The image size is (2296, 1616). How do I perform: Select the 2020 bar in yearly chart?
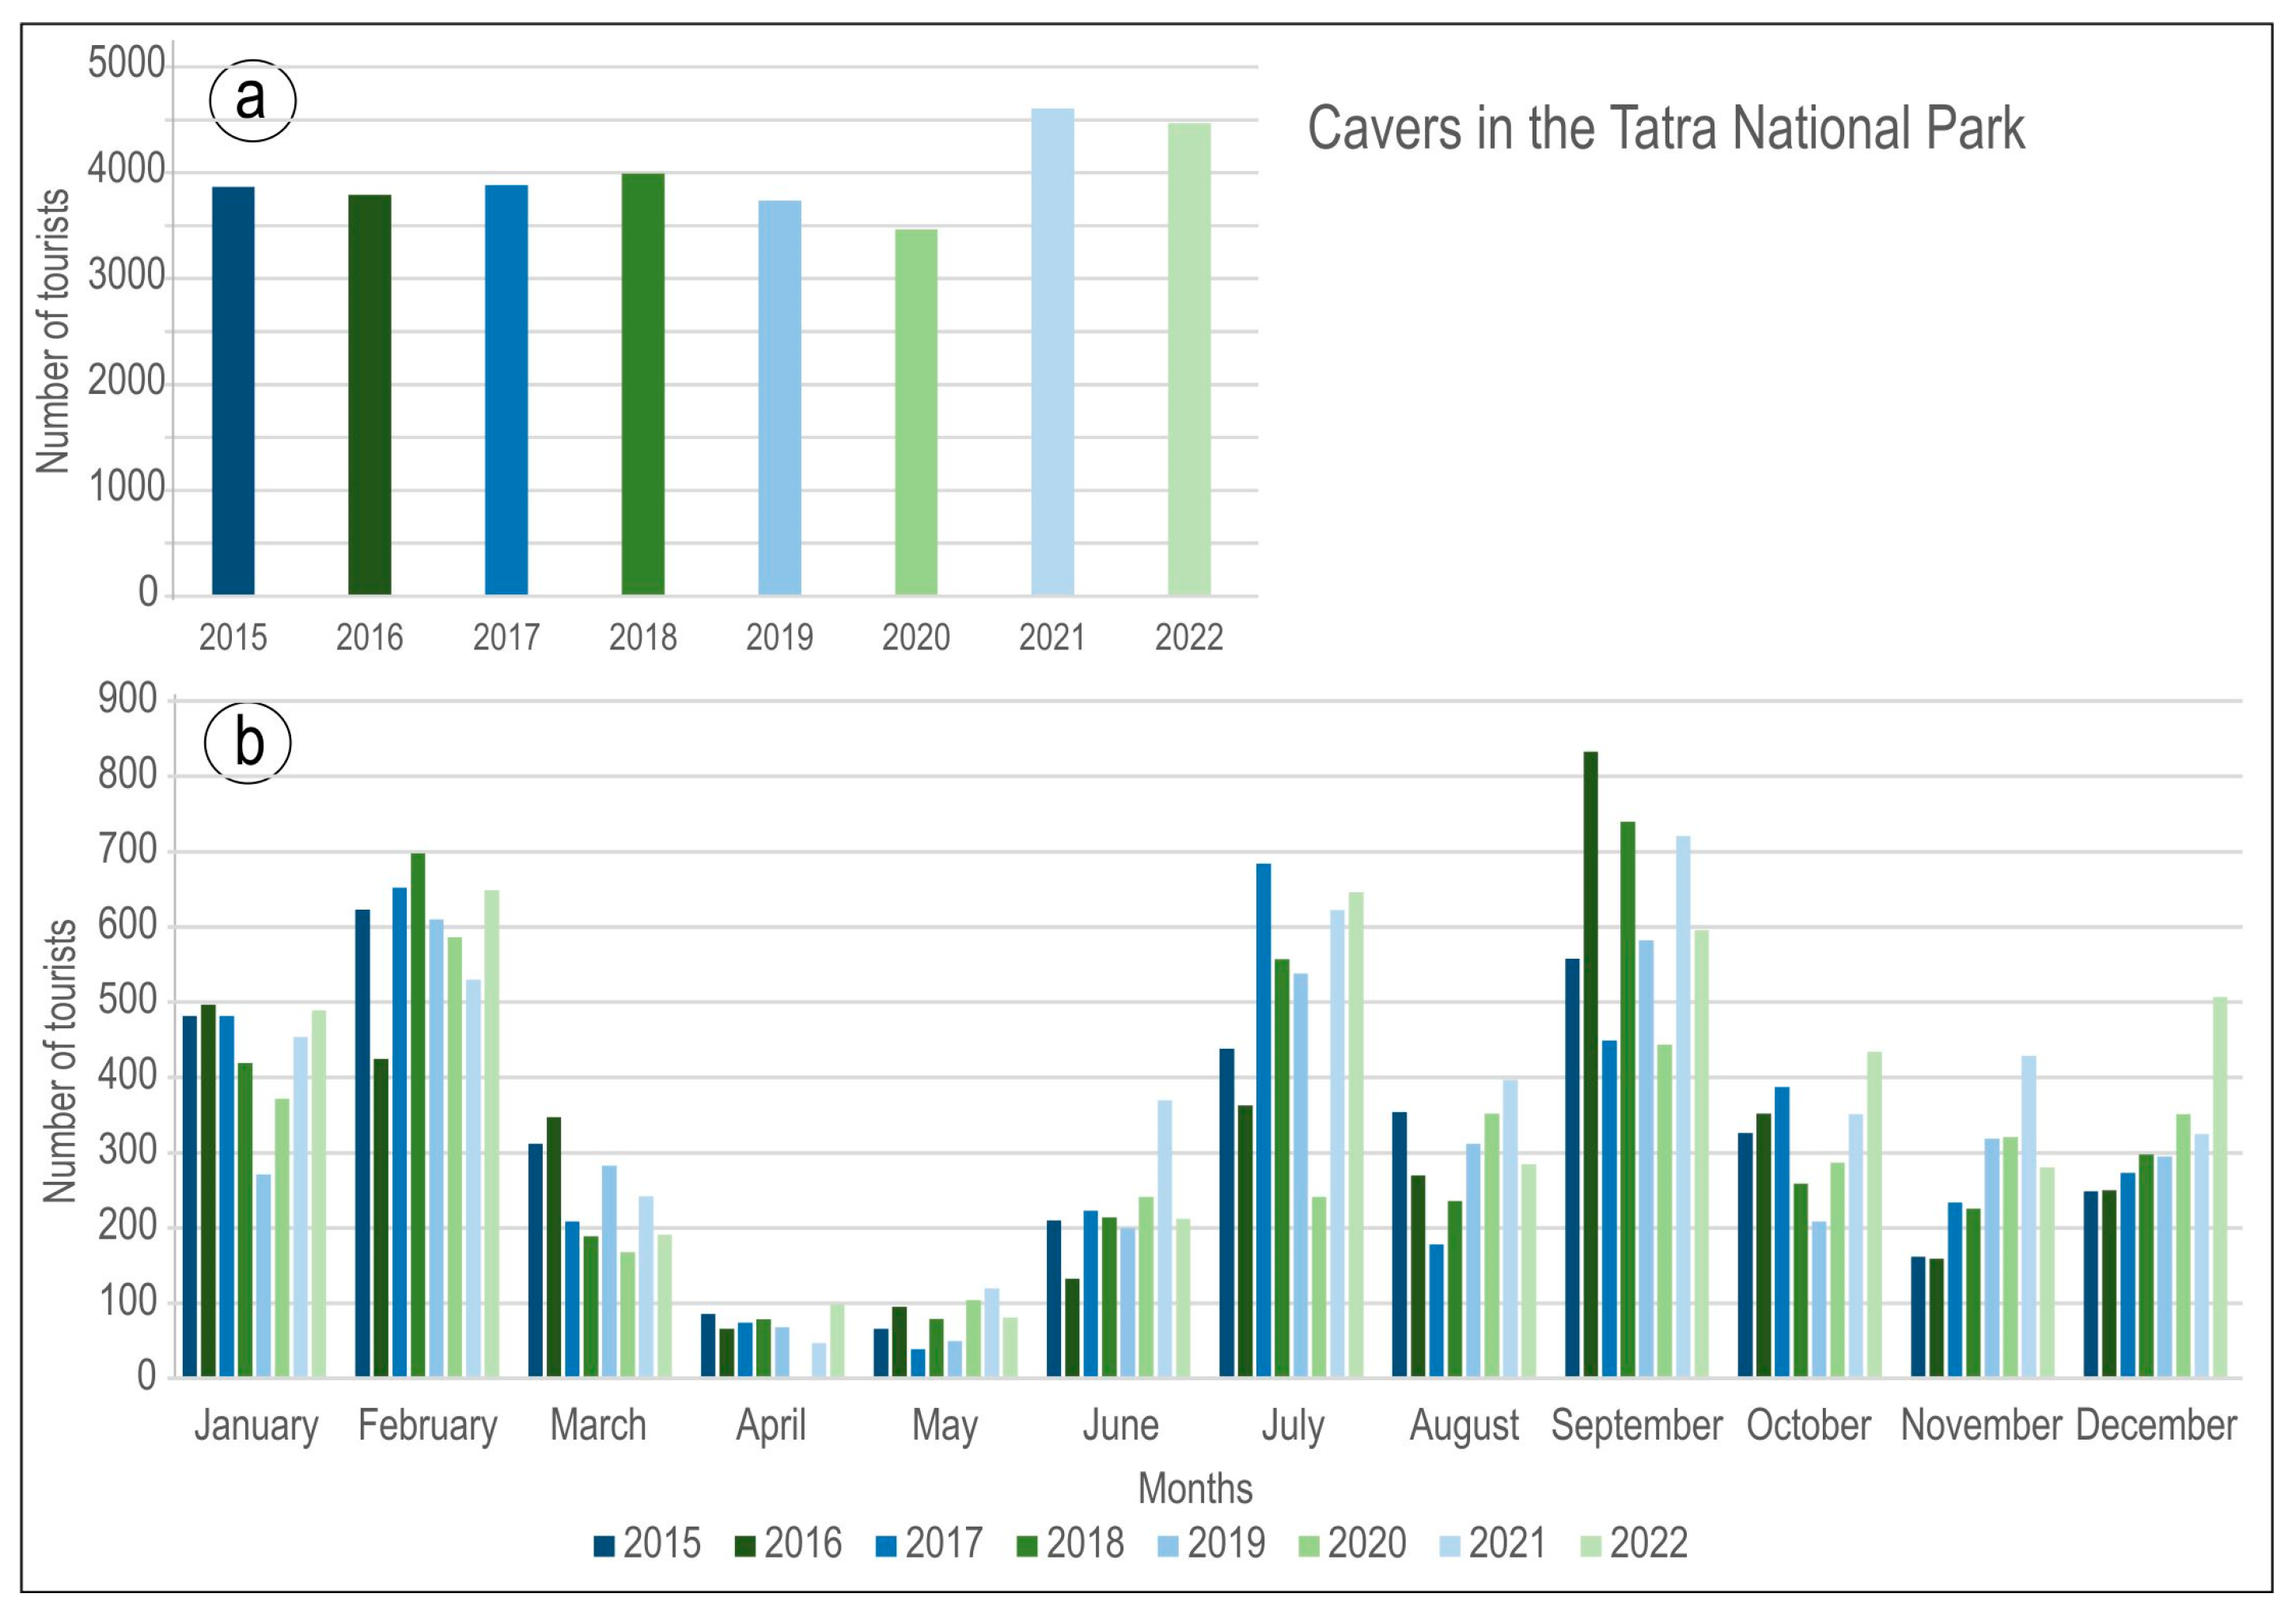[916, 412]
